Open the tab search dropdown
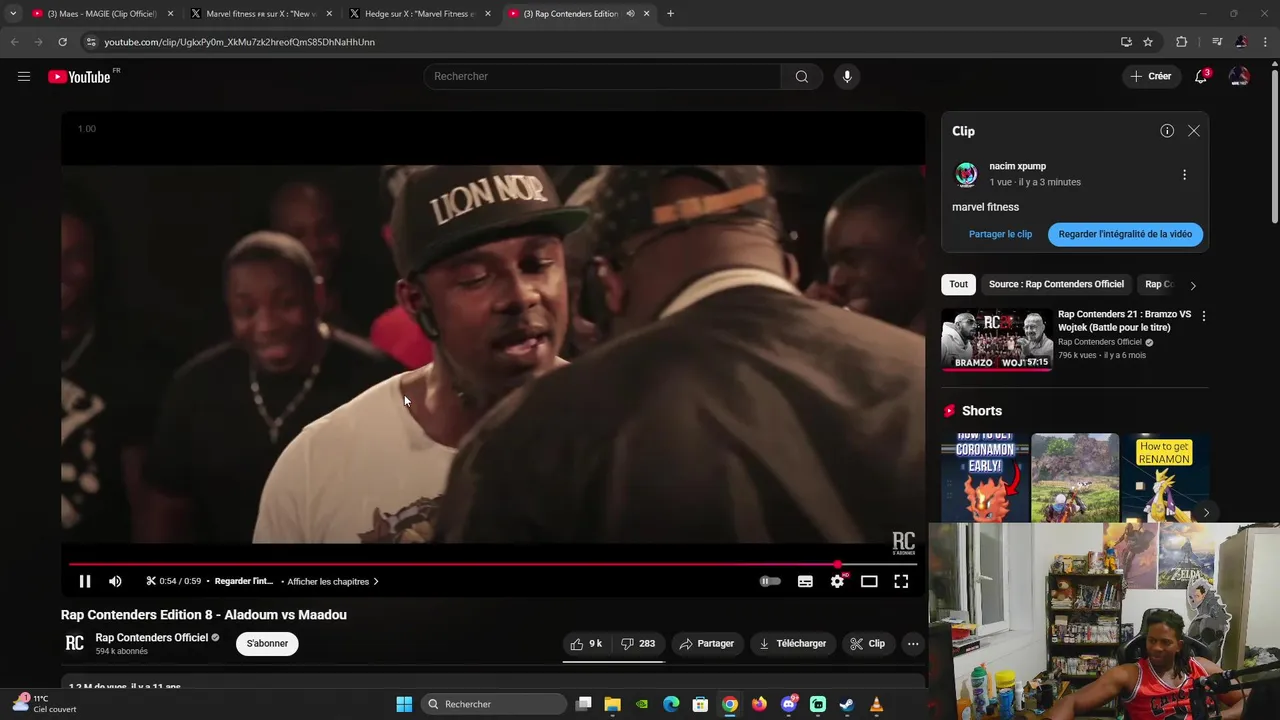Viewport: 1280px width, 720px height. [13, 14]
